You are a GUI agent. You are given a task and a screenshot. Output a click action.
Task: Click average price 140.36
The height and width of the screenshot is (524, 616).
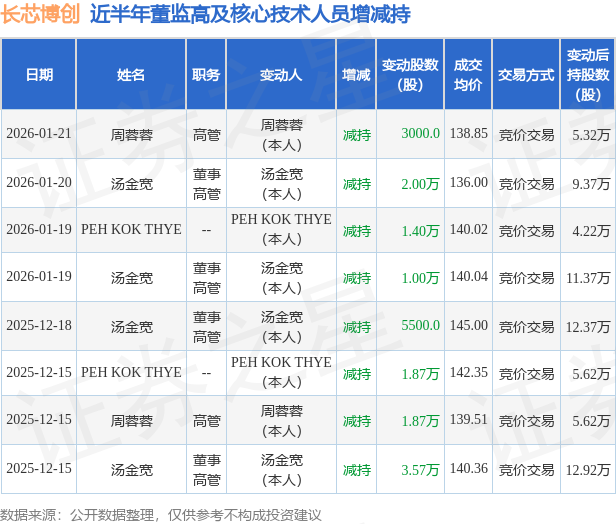coord(469,468)
